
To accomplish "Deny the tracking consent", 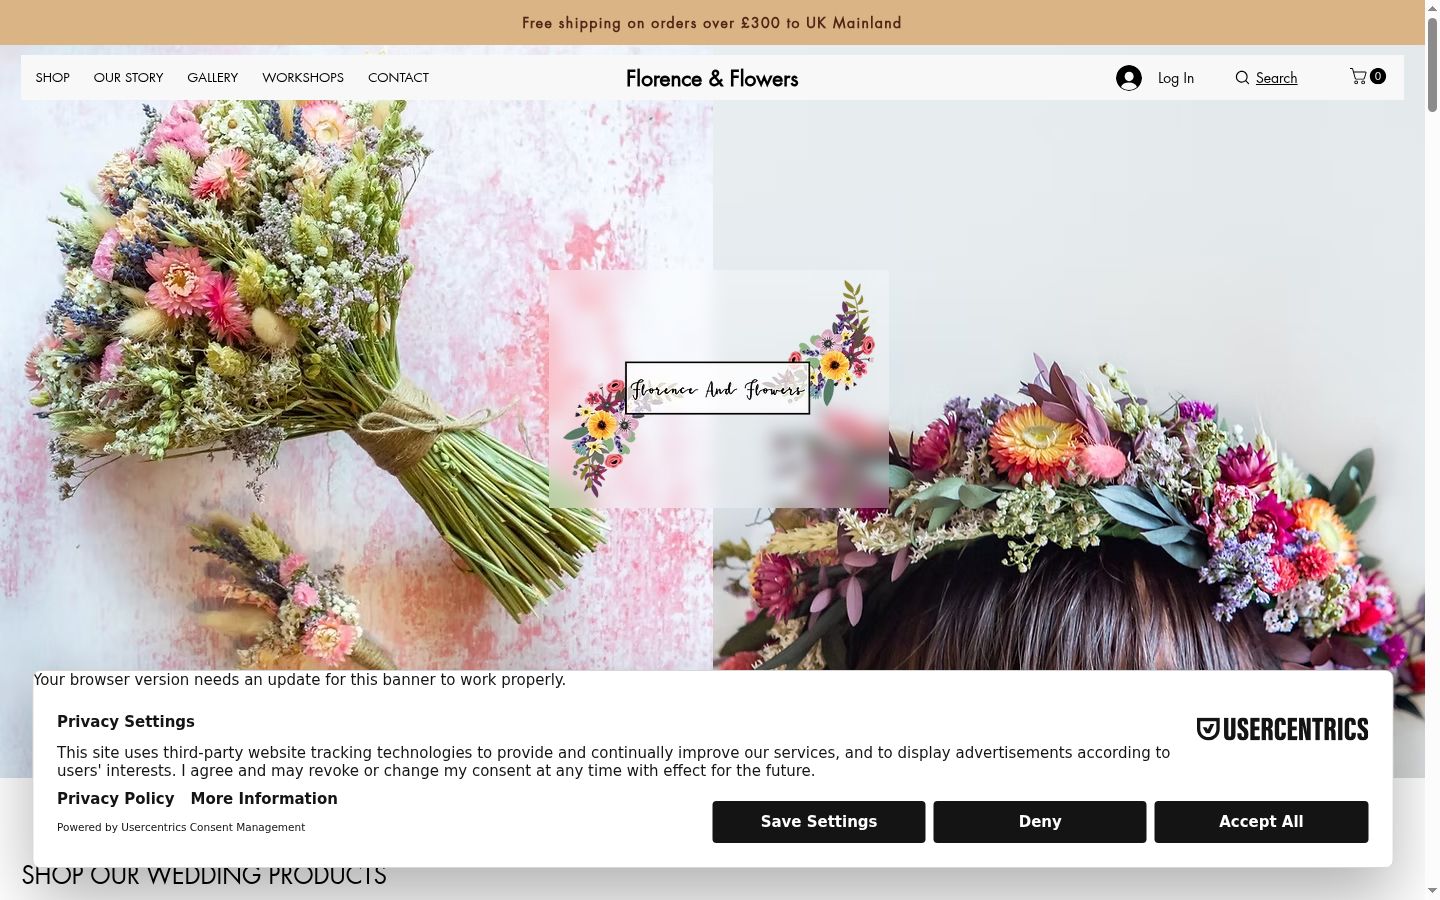I will [1040, 822].
